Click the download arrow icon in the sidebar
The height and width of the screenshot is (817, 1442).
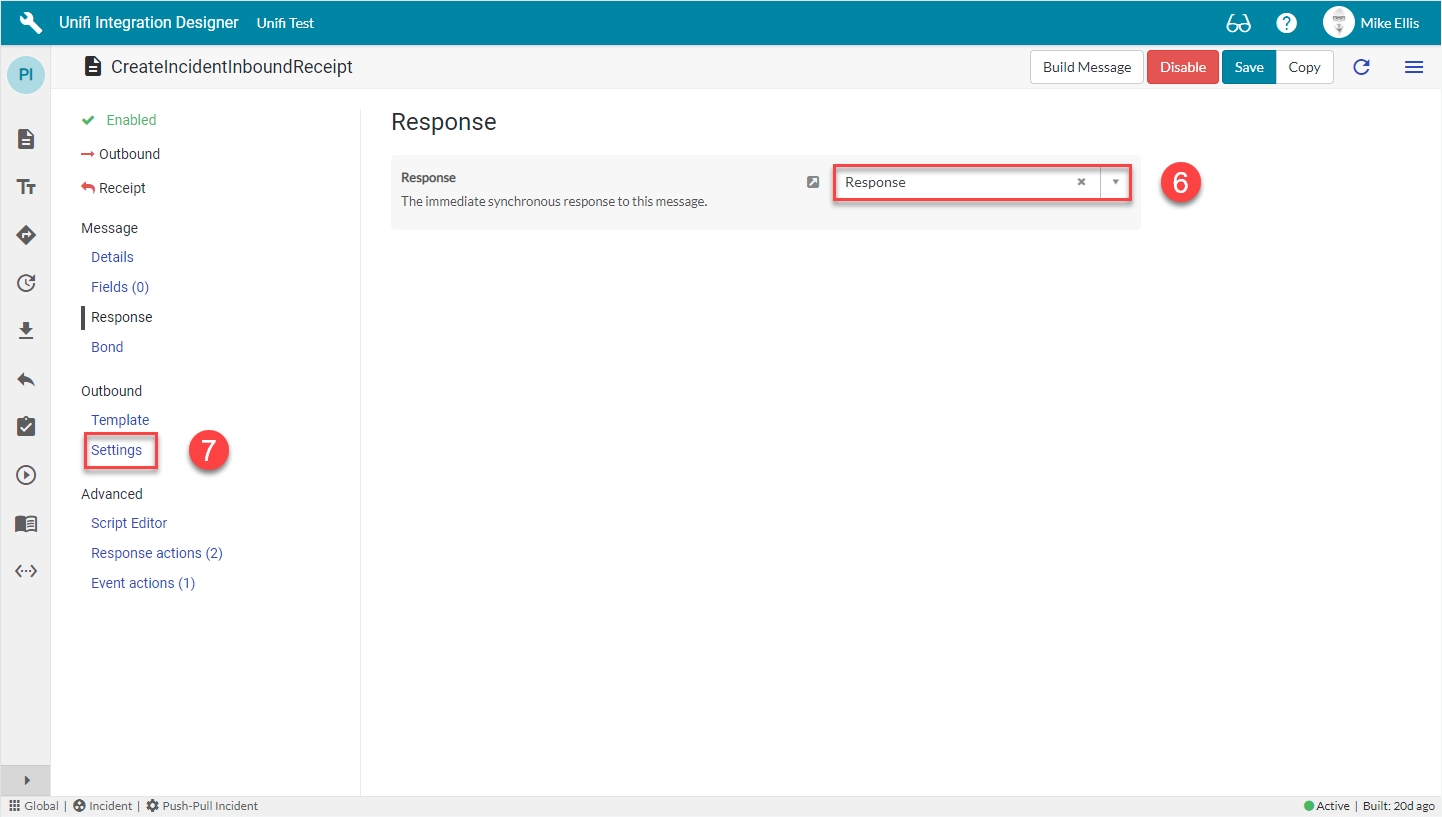26,331
